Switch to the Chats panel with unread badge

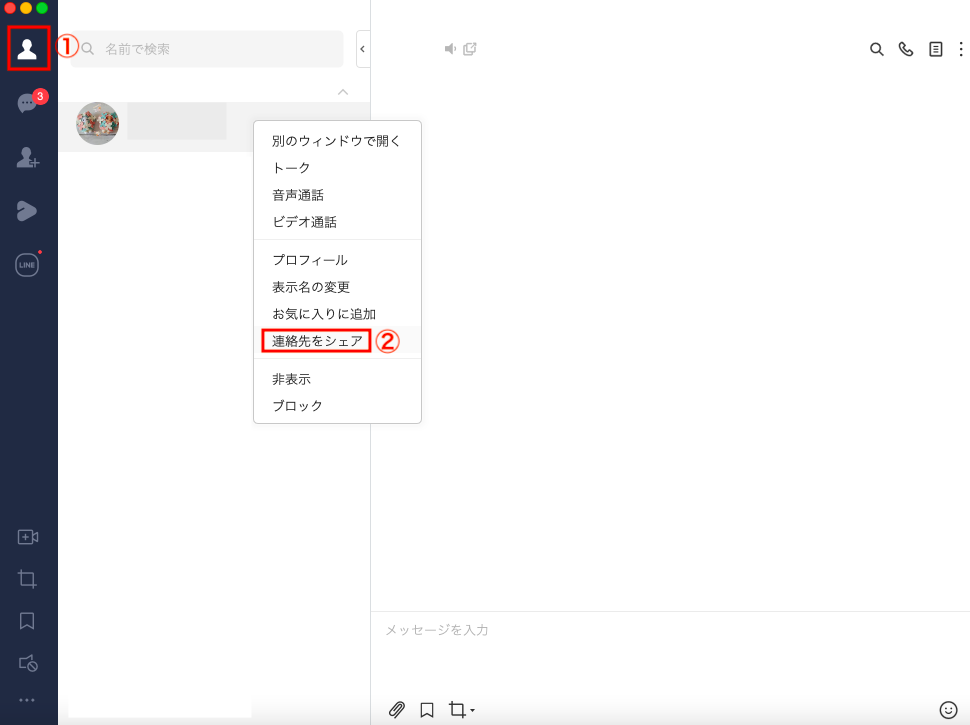[28, 104]
